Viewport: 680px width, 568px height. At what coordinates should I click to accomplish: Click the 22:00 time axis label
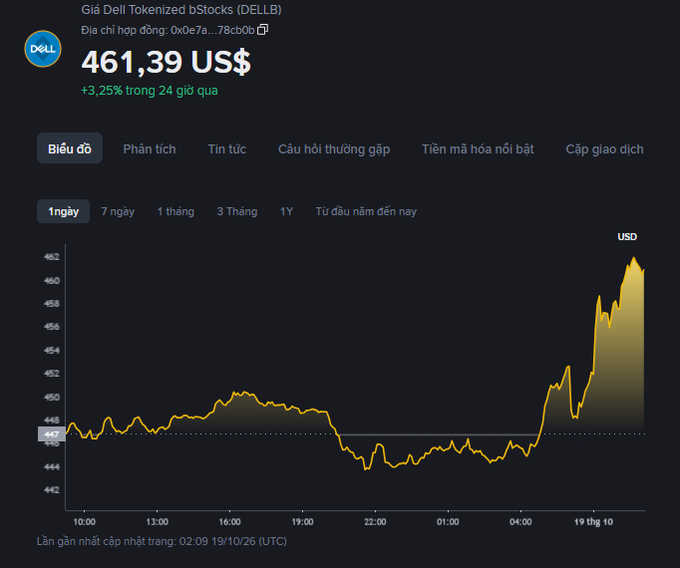point(375,522)
